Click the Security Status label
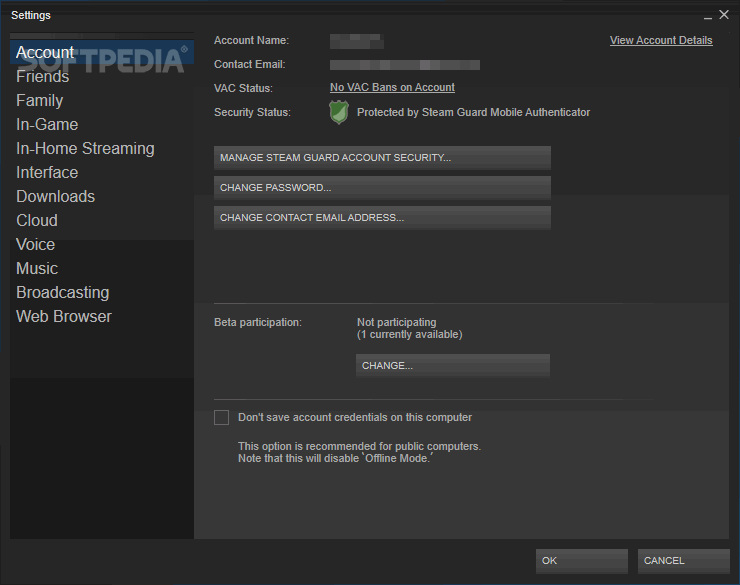The image size is (740, 585). click(x=252, y=112)
